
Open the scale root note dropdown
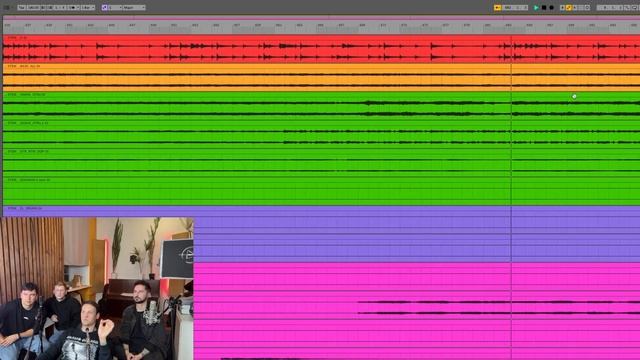click(x=115, y=7)
